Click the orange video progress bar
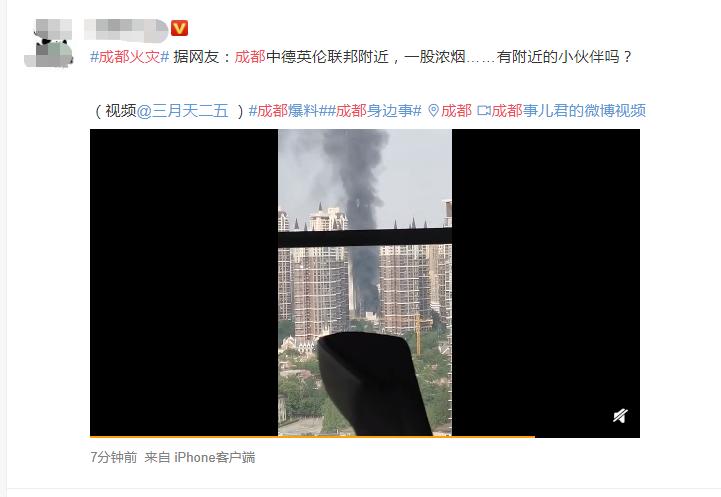The image size is (721, 497). coord(312,437)
